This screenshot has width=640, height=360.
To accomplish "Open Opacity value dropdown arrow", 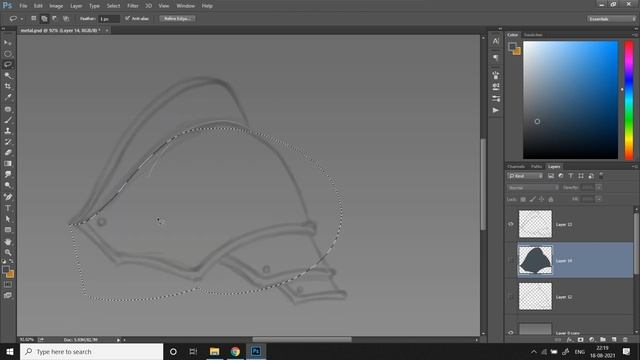I will pos(599,188).
